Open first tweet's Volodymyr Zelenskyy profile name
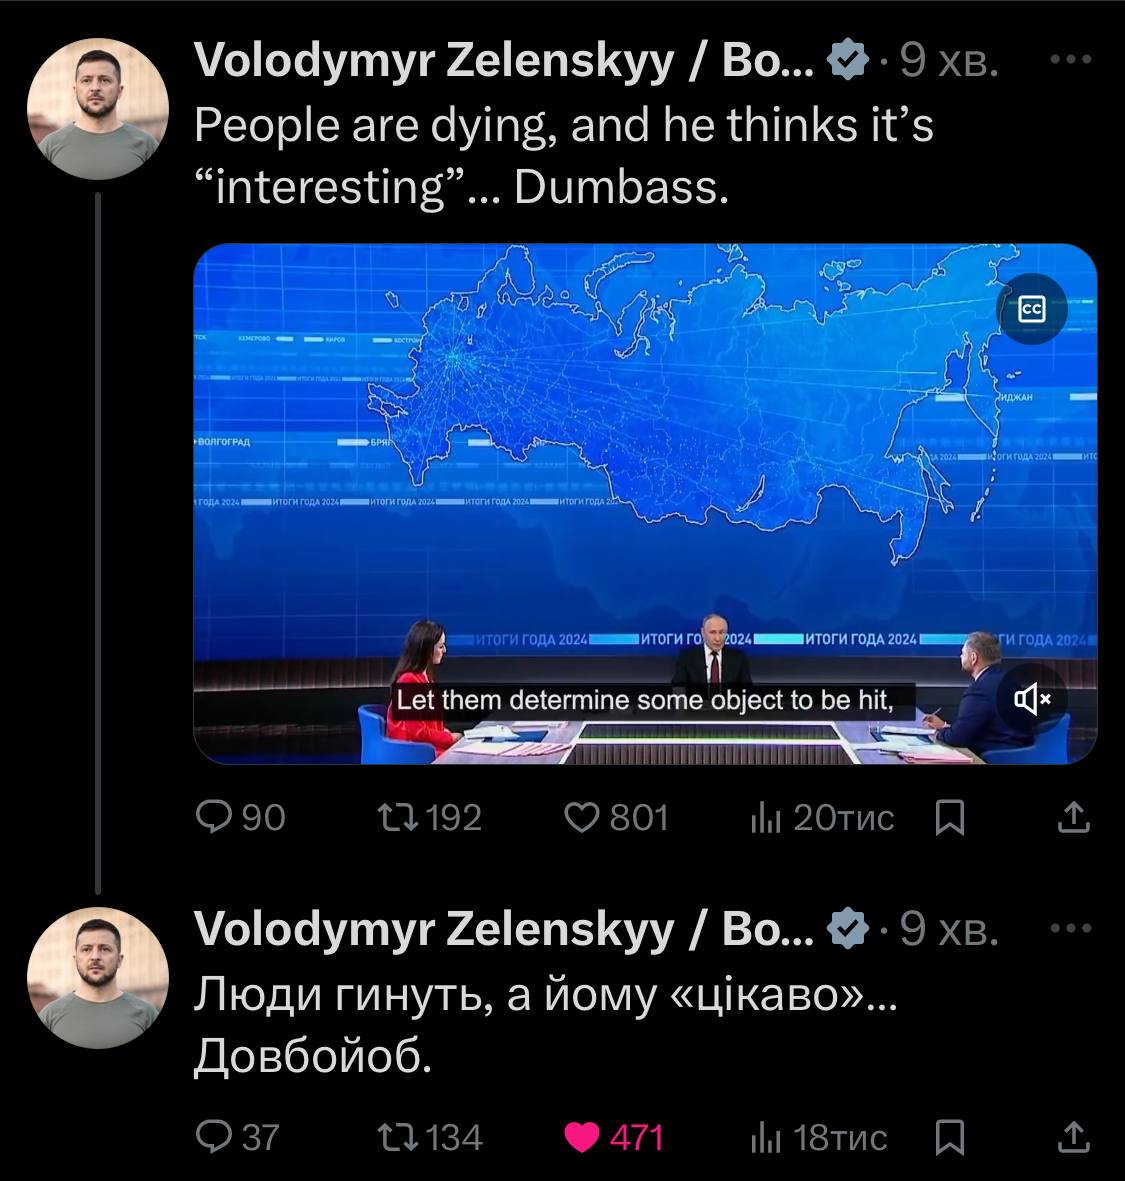Image resolution: width=1125 pixels, height=1181 pixels. [x=503, y=61]
